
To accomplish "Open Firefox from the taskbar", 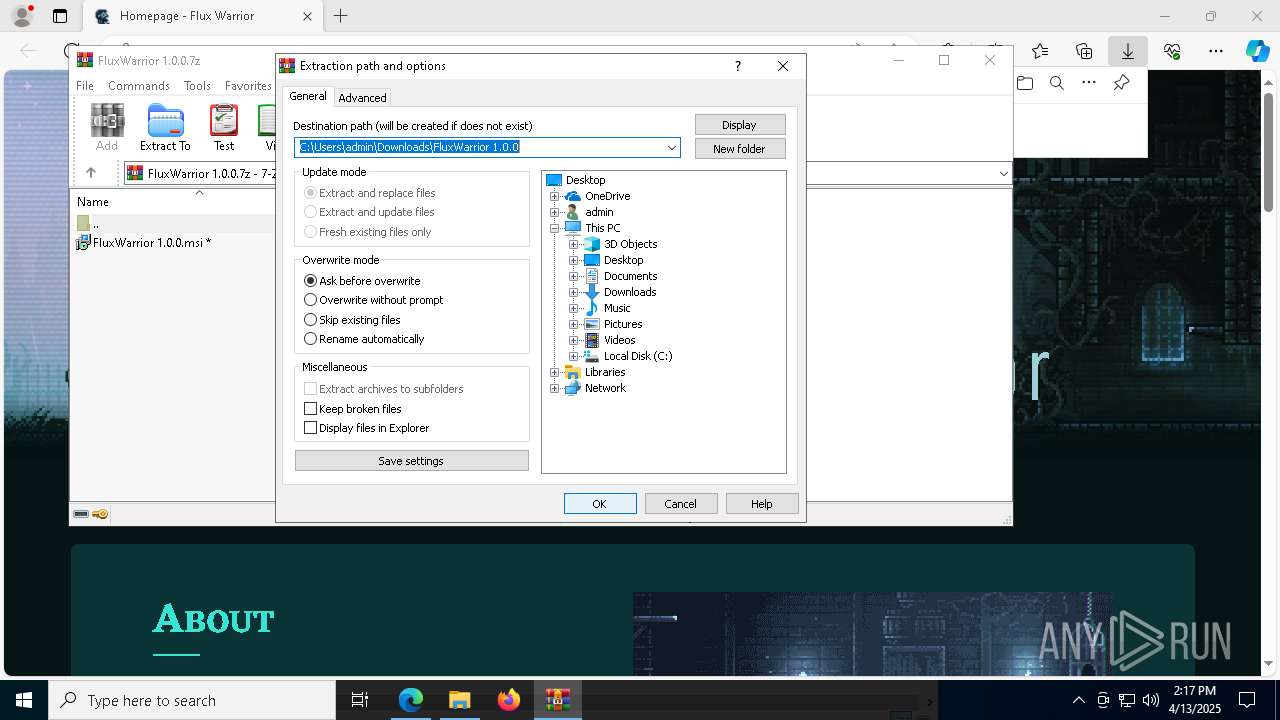I will (x=509, y=700).
